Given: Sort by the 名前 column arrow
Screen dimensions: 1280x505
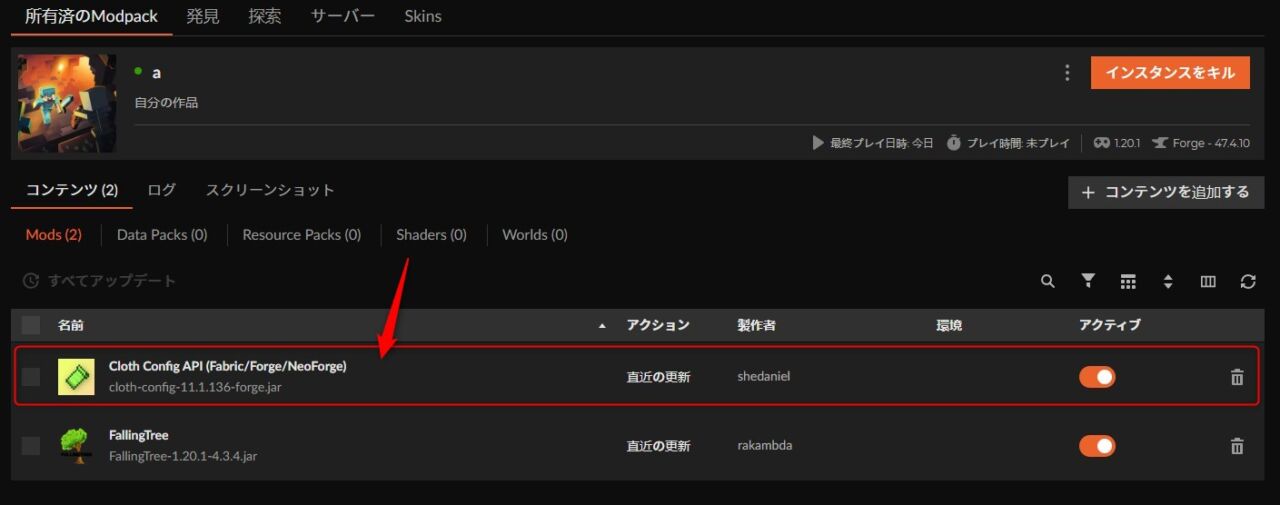Looking at the screenshot, I should click(x=602, y=326).
